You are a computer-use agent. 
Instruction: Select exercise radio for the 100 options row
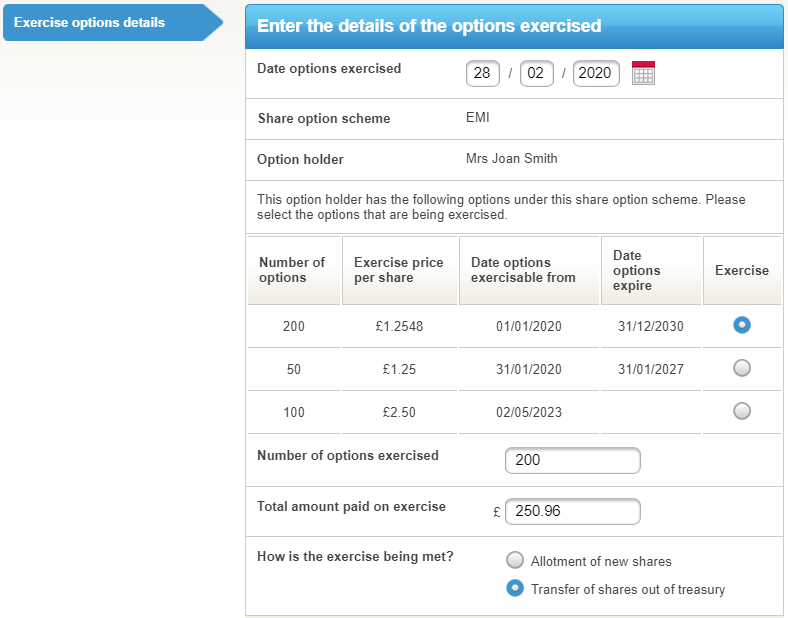pos(742,410)
